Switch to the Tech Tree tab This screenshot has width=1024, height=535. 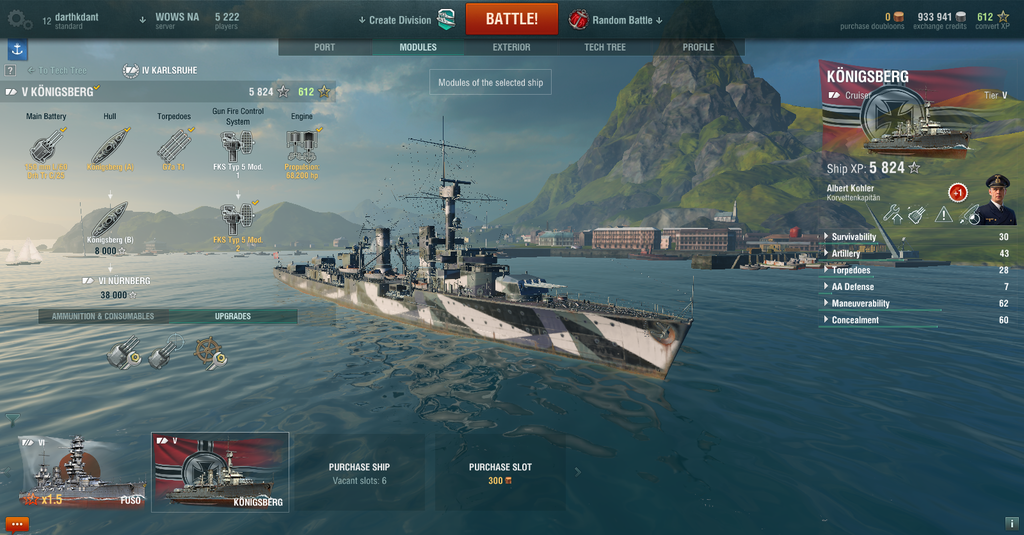point(605,47)
